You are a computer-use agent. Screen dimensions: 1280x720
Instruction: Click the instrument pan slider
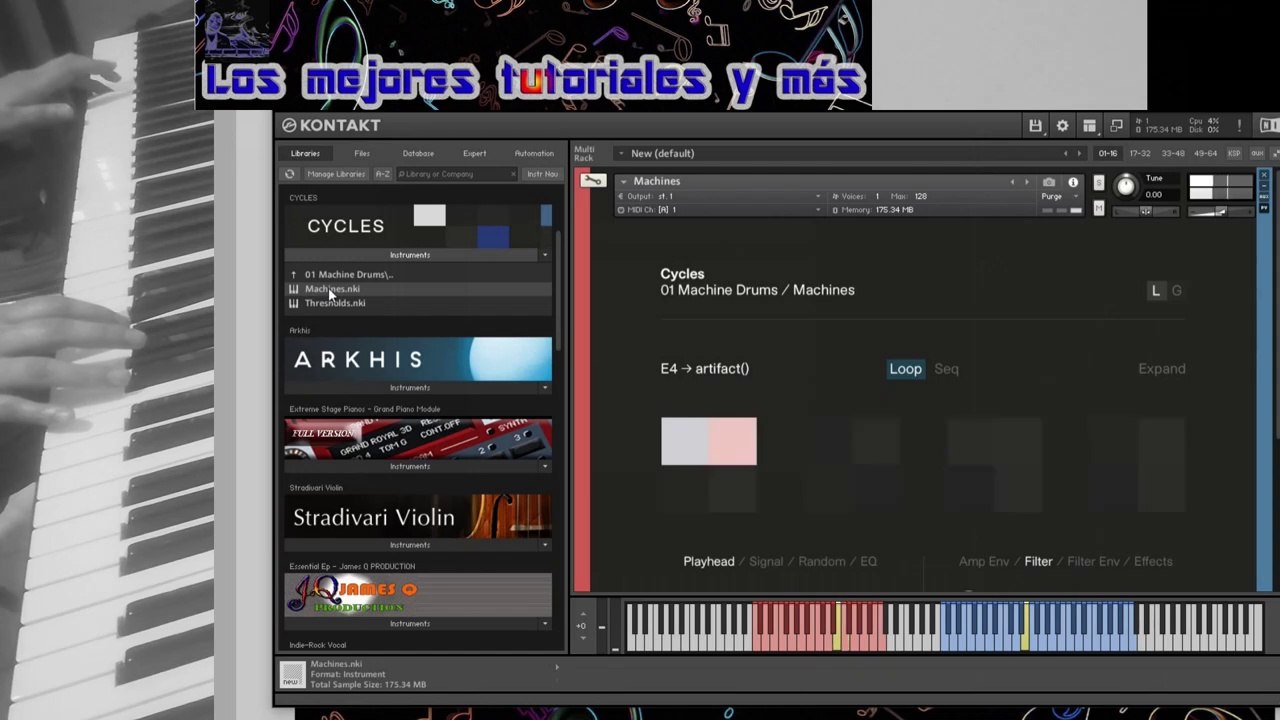coord(1145,211)
